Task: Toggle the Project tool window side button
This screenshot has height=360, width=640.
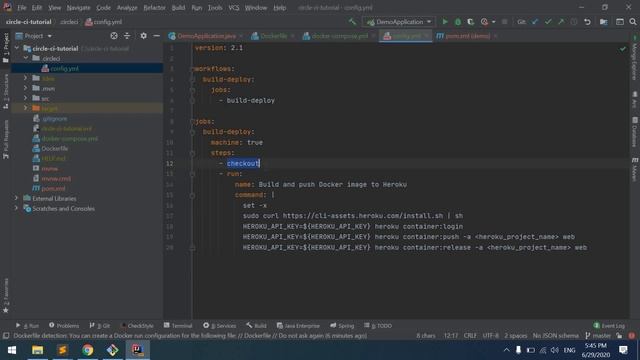Action: [x=6, y=48]
